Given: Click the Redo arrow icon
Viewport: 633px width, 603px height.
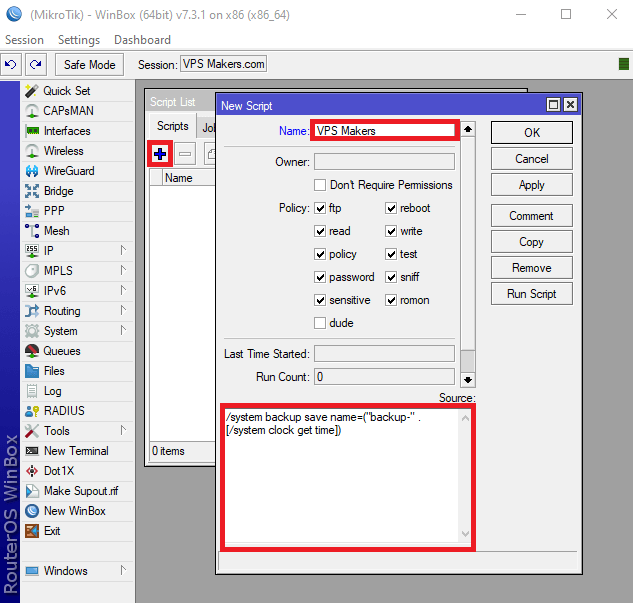Looking at the screenshot, I should pyautogui.click(x=36, y=65).
